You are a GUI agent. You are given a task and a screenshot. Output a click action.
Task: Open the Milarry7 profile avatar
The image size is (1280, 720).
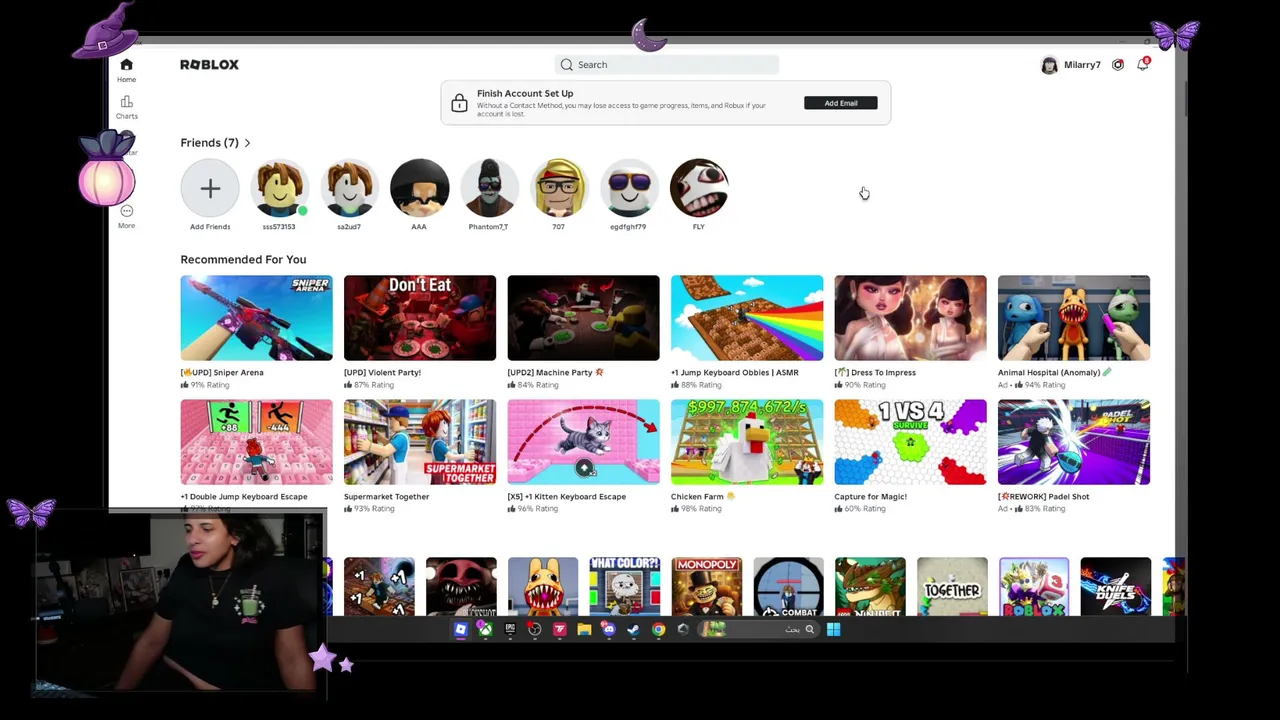1049,65
